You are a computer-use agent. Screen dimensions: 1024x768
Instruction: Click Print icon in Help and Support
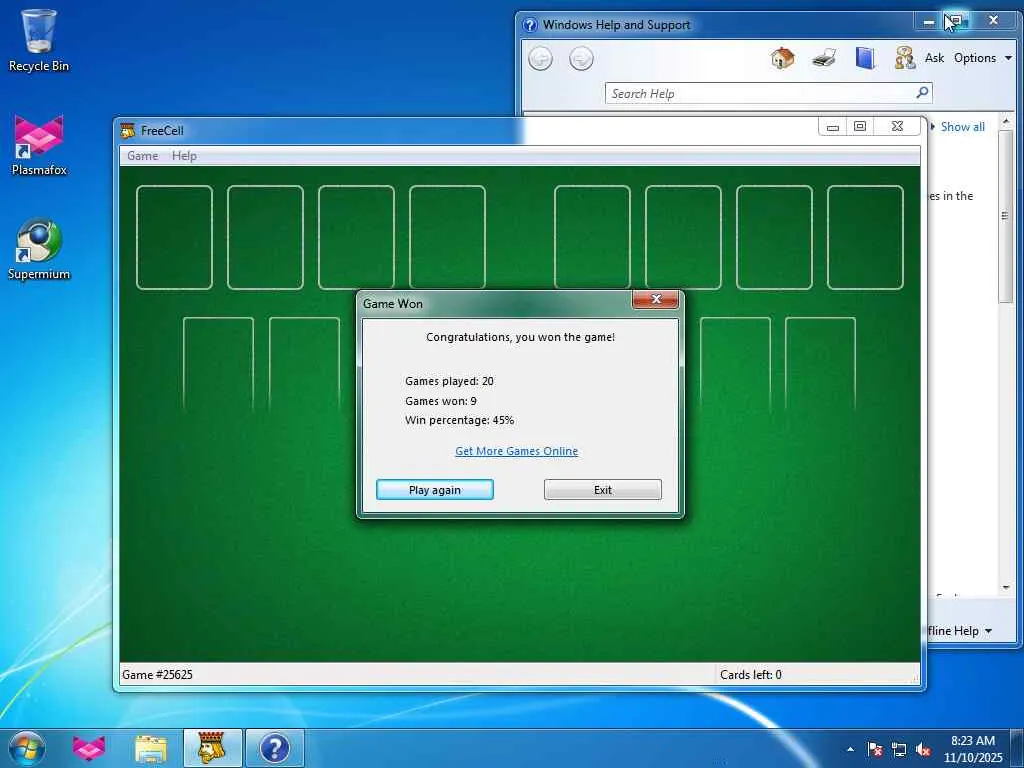[824, 58]
